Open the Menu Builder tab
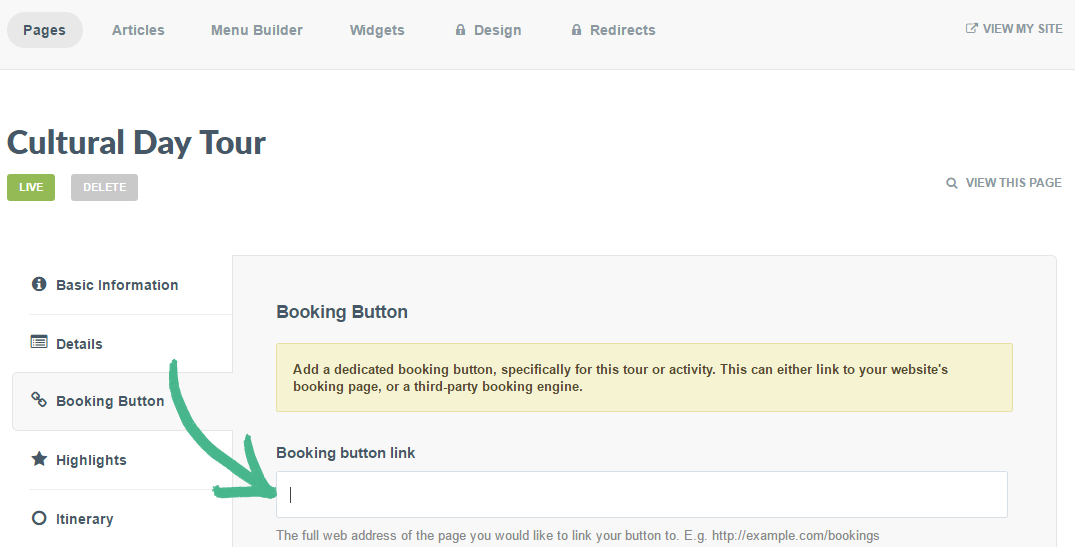The width and height of the screenshot is (1075, 547). coord(257,30)
